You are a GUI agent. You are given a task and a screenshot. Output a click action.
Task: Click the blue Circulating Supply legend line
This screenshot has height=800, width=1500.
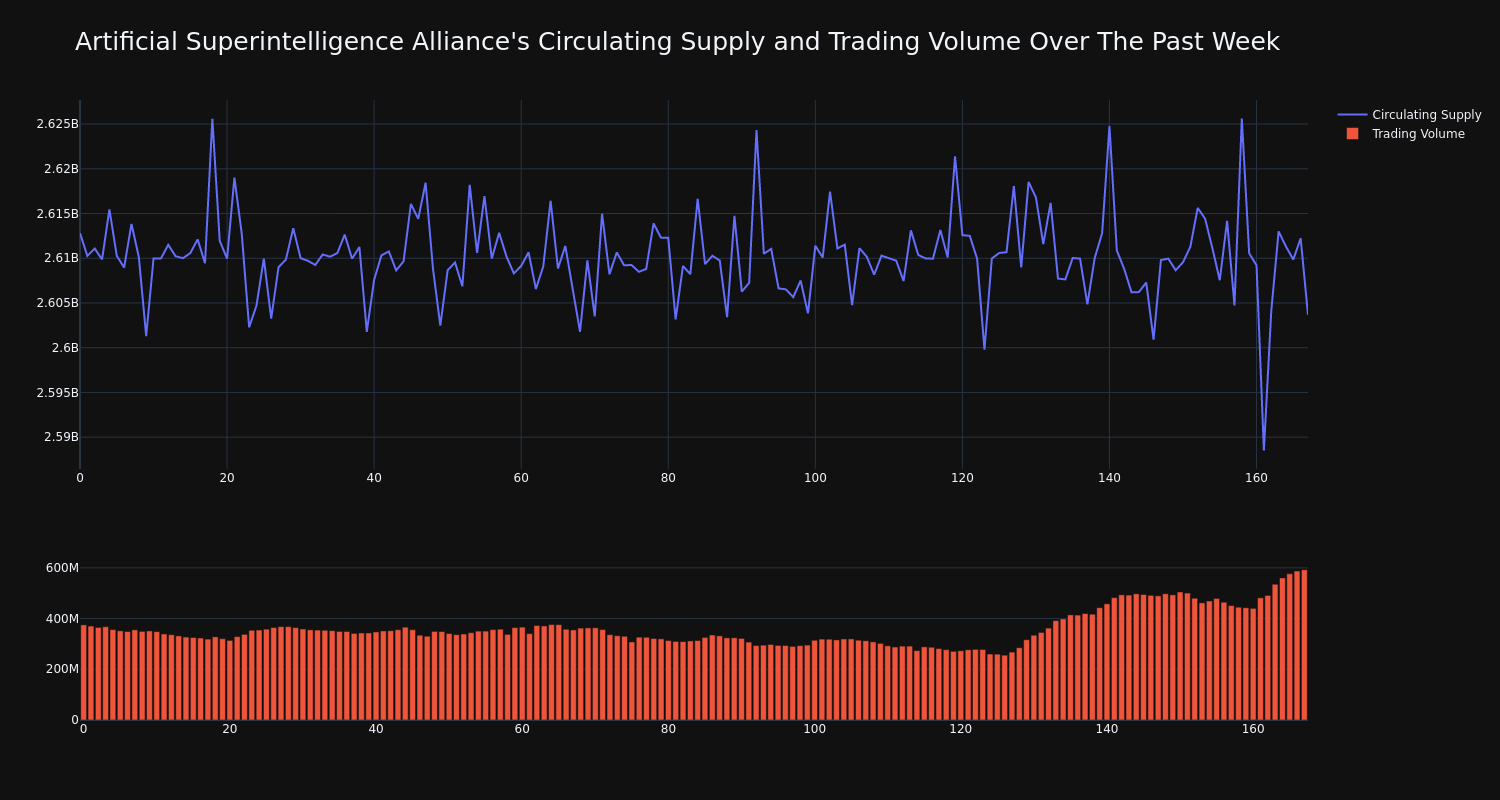click(1352, 115)
